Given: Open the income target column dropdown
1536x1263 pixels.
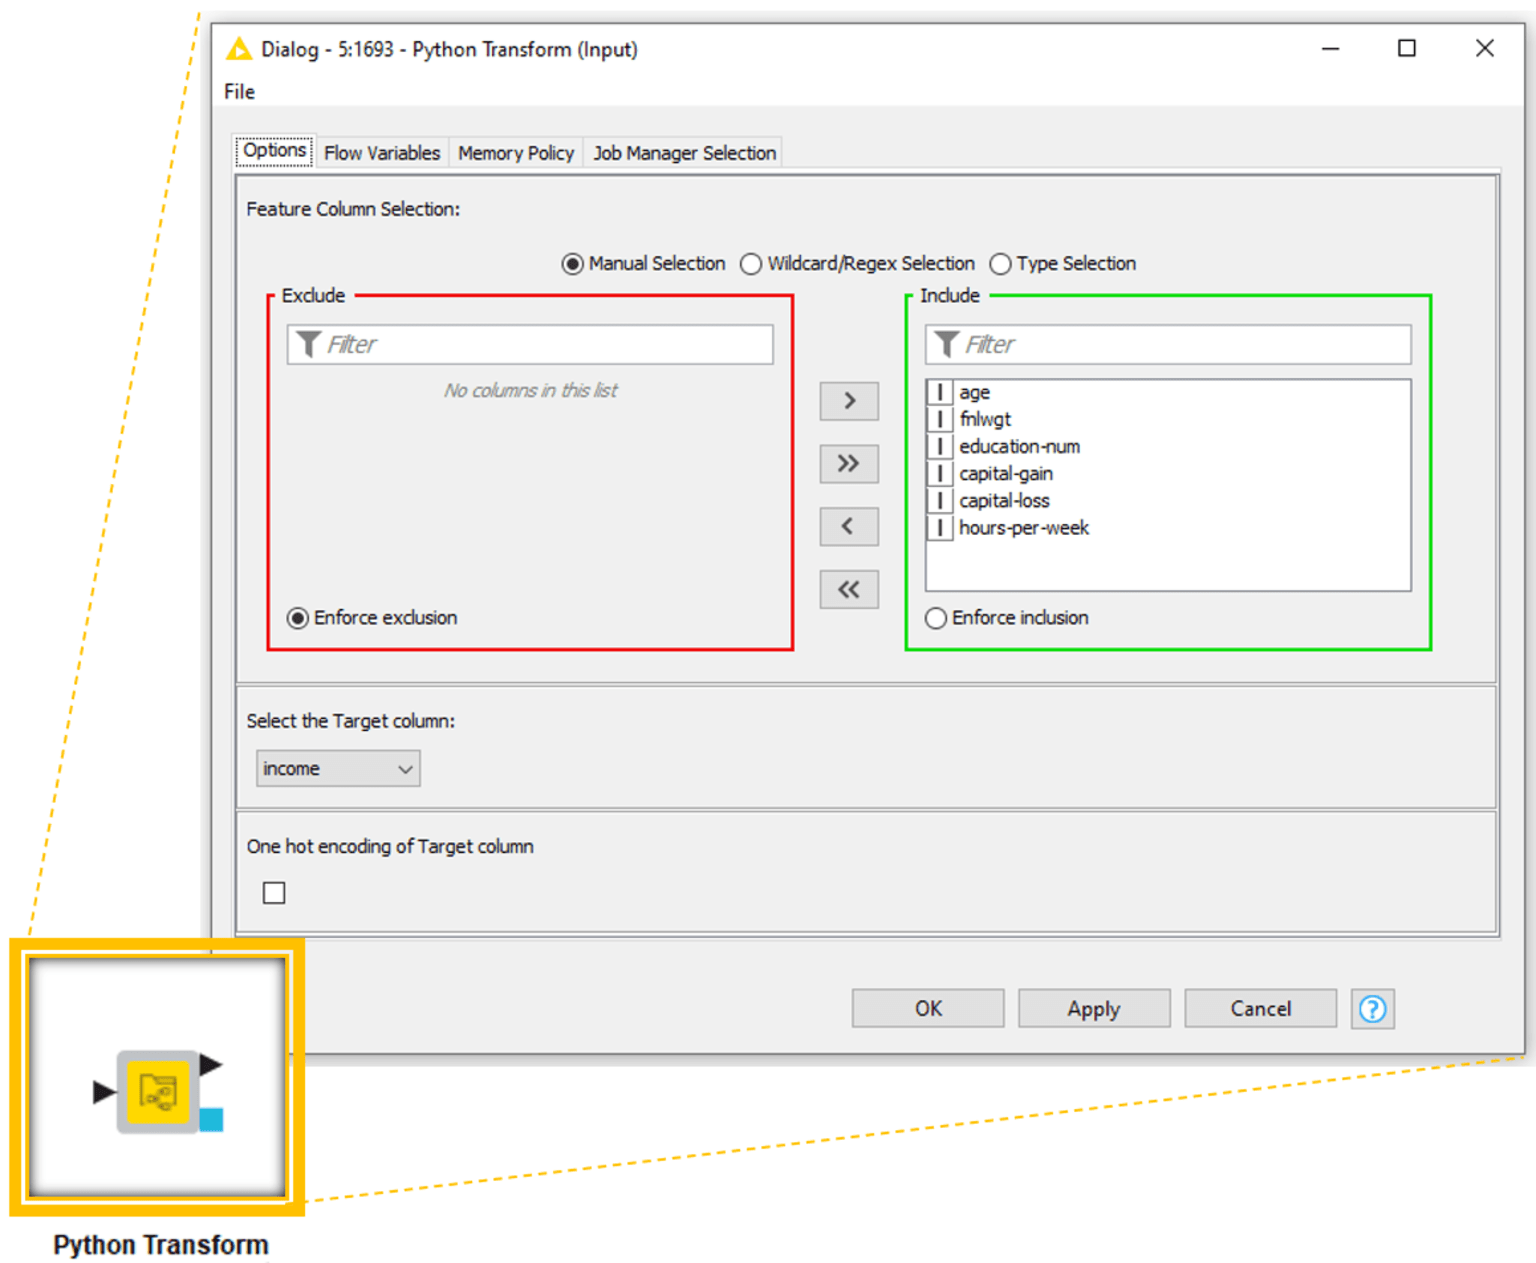Looking at the screenshot, I should pyautogui.click(x=338, y=769).
